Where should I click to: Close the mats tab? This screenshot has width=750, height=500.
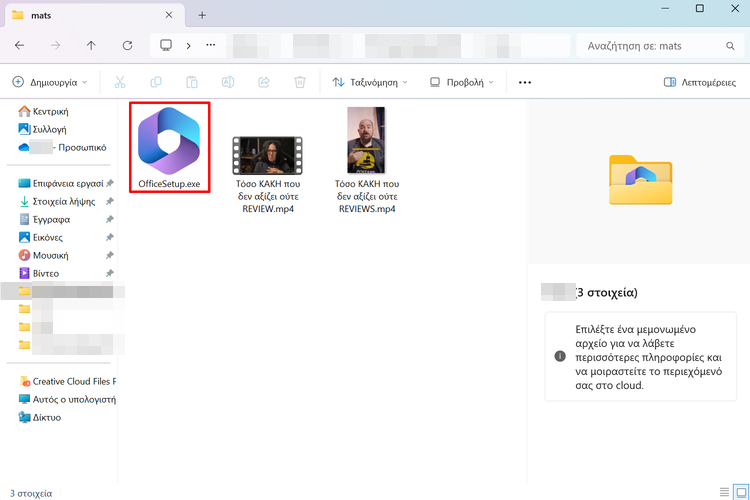[x=169, y=15]
